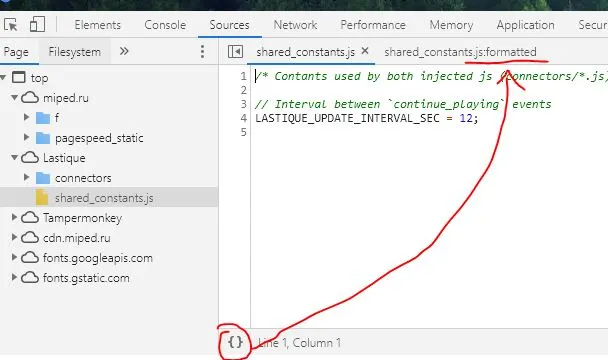The height and width of the screenshot is (360, 608).
Task: Expand the Tampermonkey node
Action: click(x=14, y=217)
